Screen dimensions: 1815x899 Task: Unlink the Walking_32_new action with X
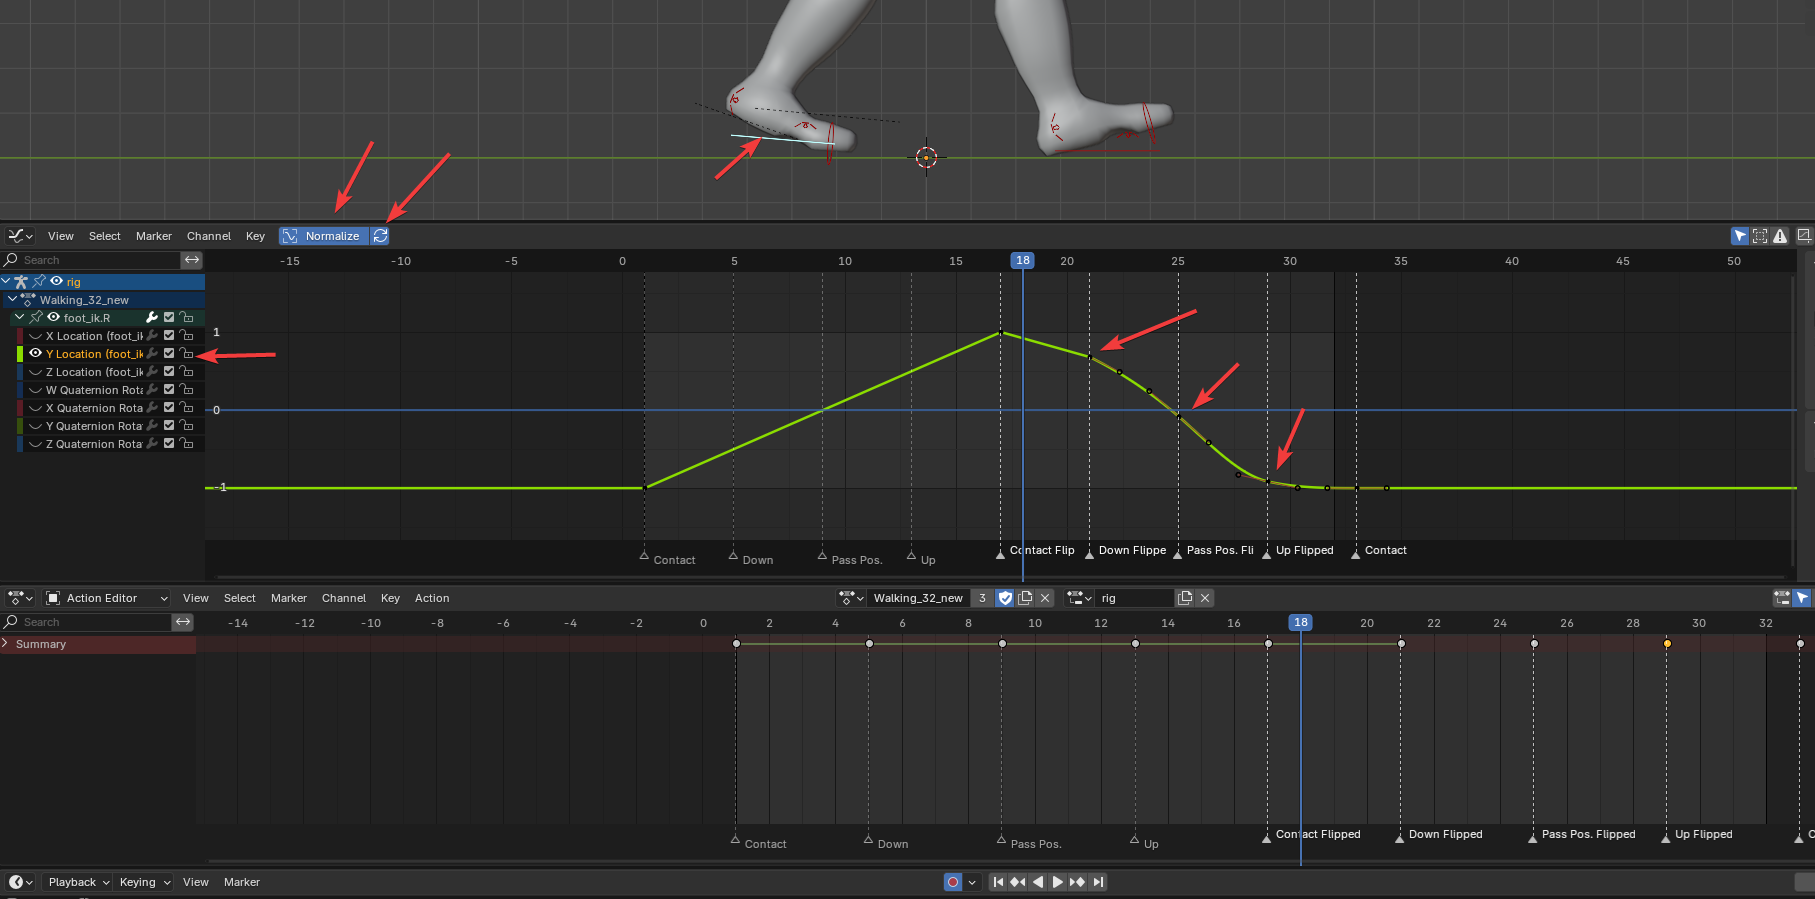(1045, 598)
